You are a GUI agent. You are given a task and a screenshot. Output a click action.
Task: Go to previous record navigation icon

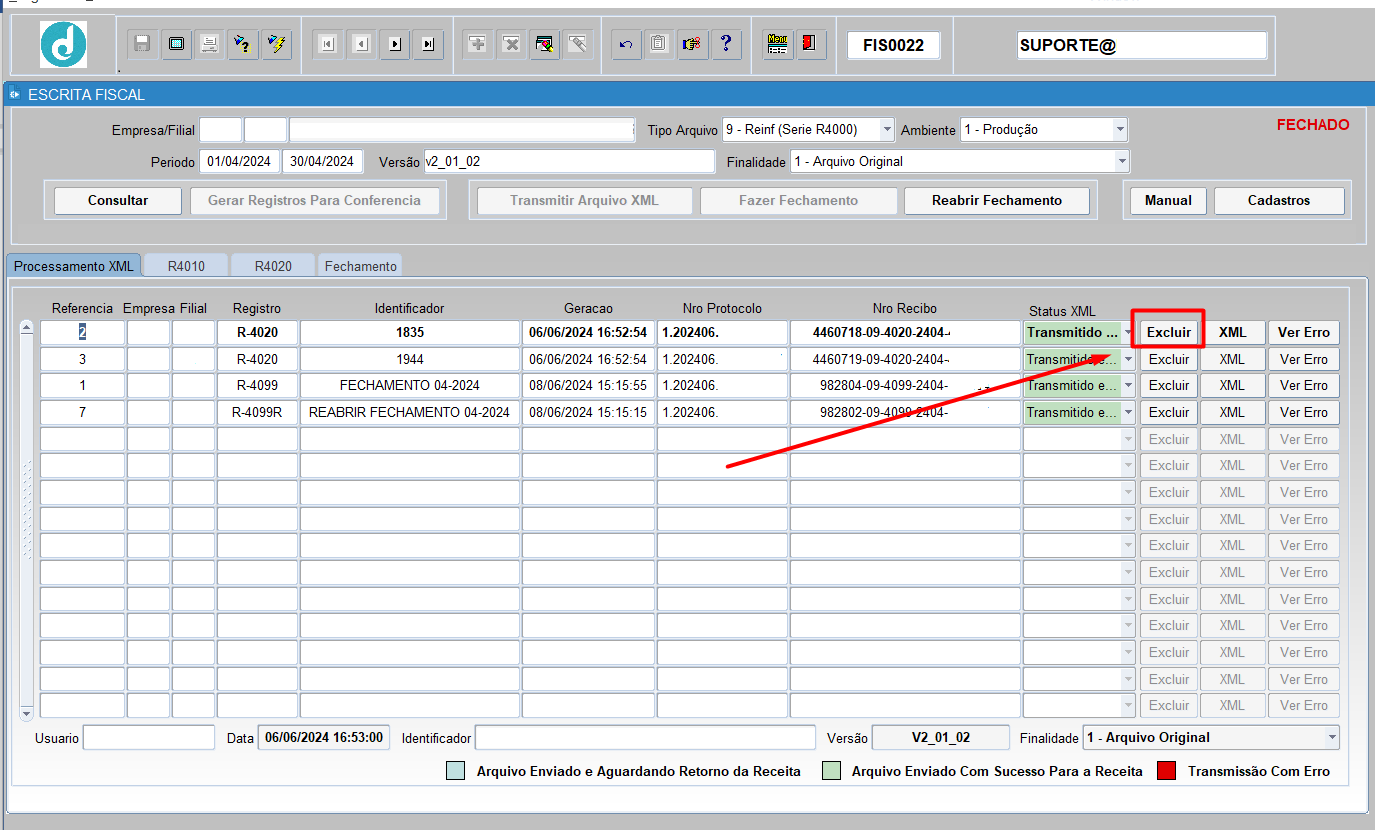361,44
